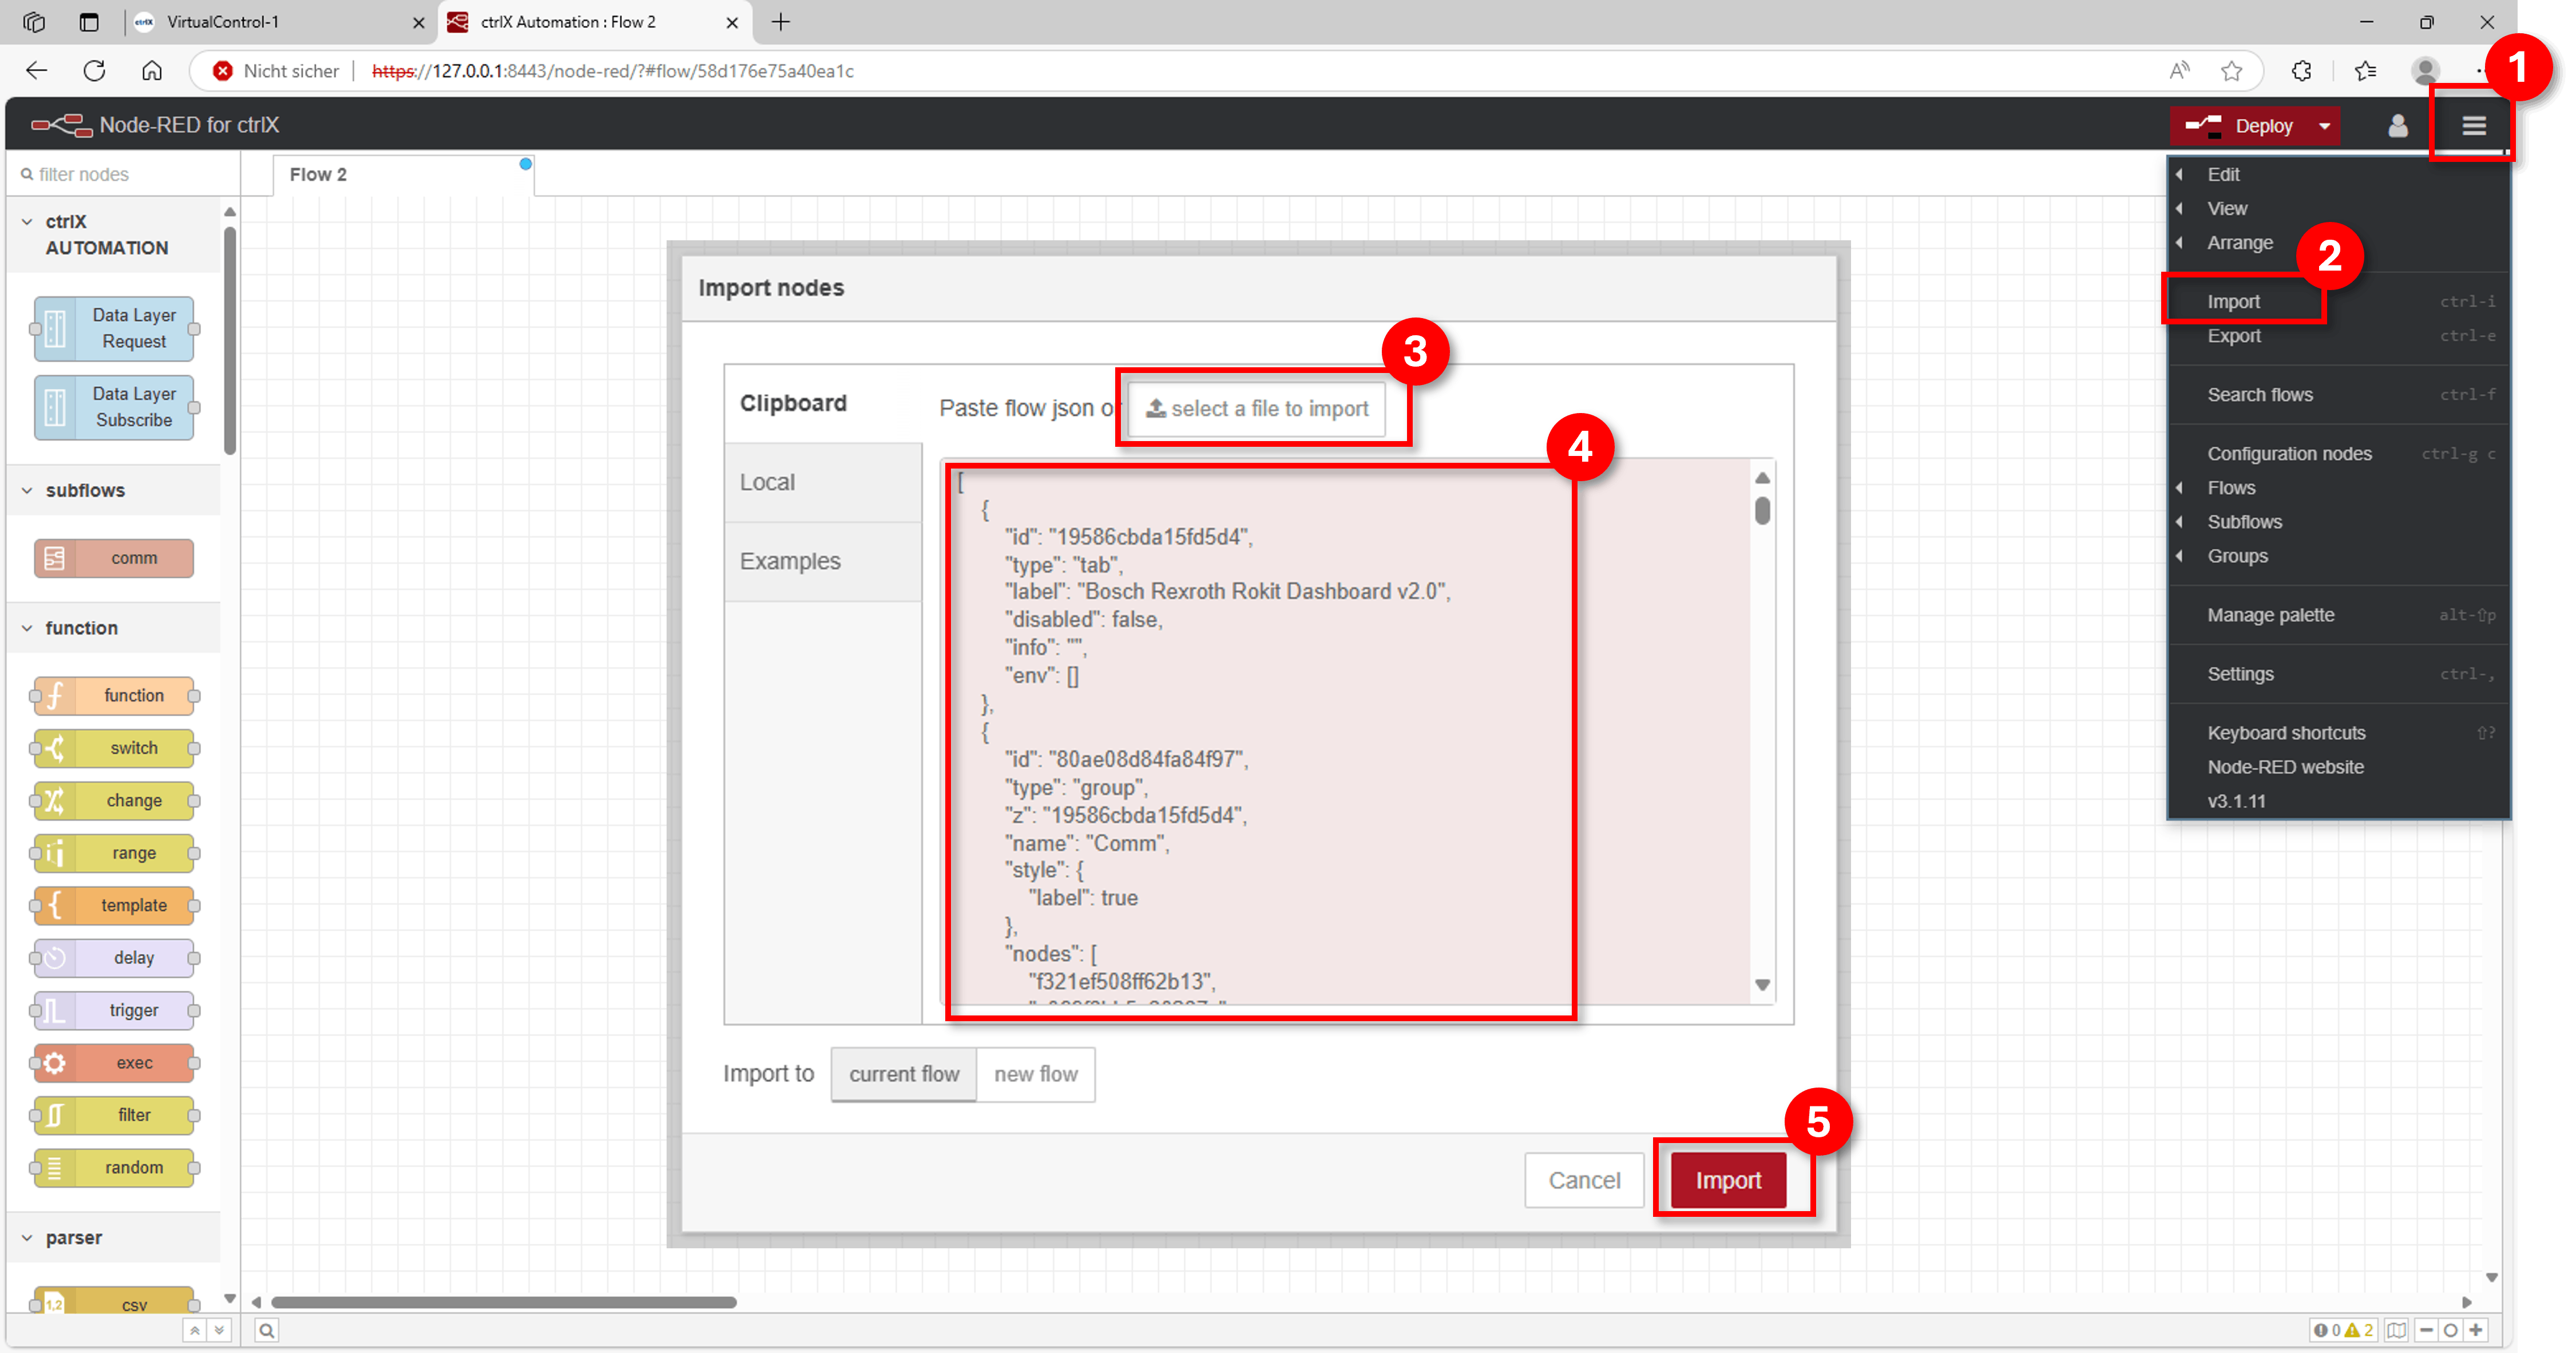Screen dimensions: 2576x1353
Task: Open Keyboard shortcuts menu entry
Action: tap(2338, 733)
